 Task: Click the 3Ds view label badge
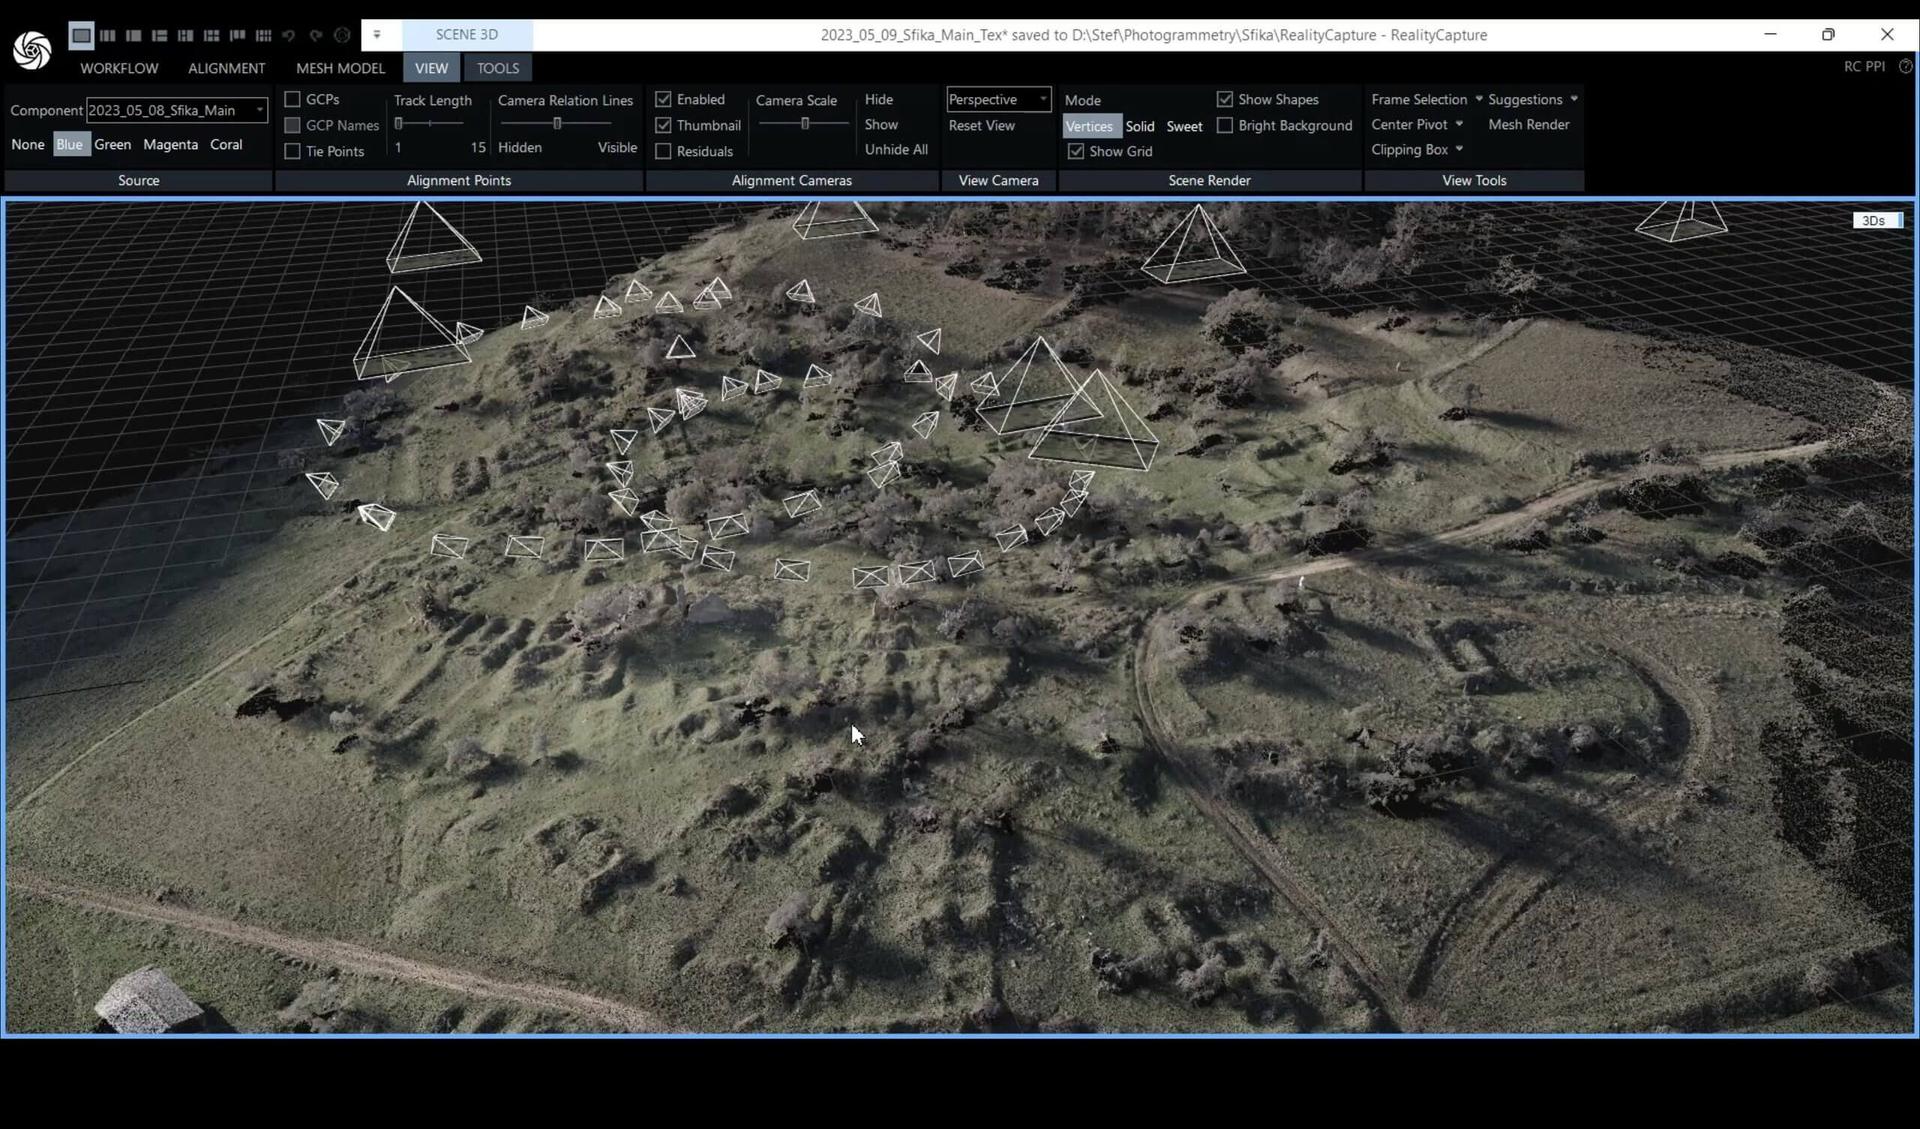tap(1877, 220)
